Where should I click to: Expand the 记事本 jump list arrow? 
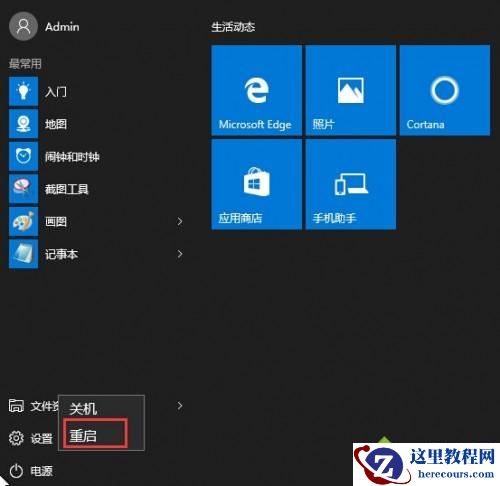coord(180,254)
